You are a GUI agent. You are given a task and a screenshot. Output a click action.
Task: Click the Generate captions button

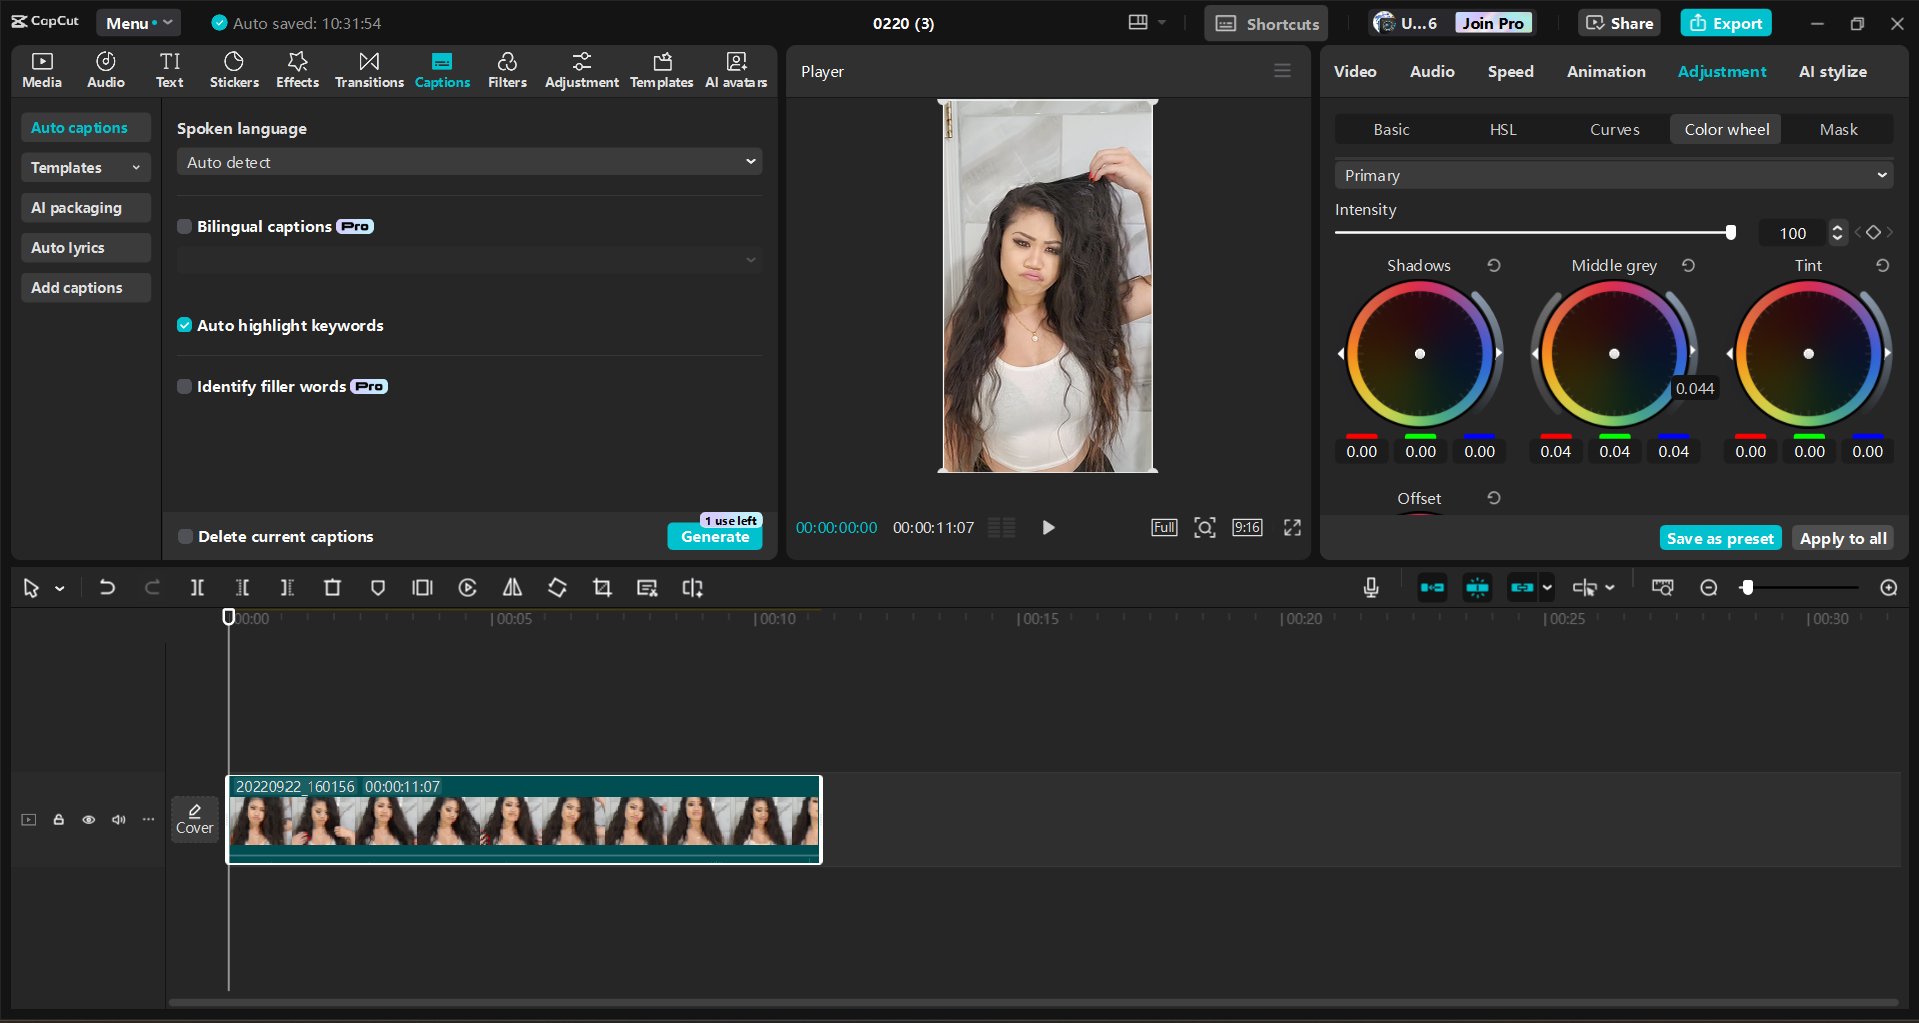[714, 537]
